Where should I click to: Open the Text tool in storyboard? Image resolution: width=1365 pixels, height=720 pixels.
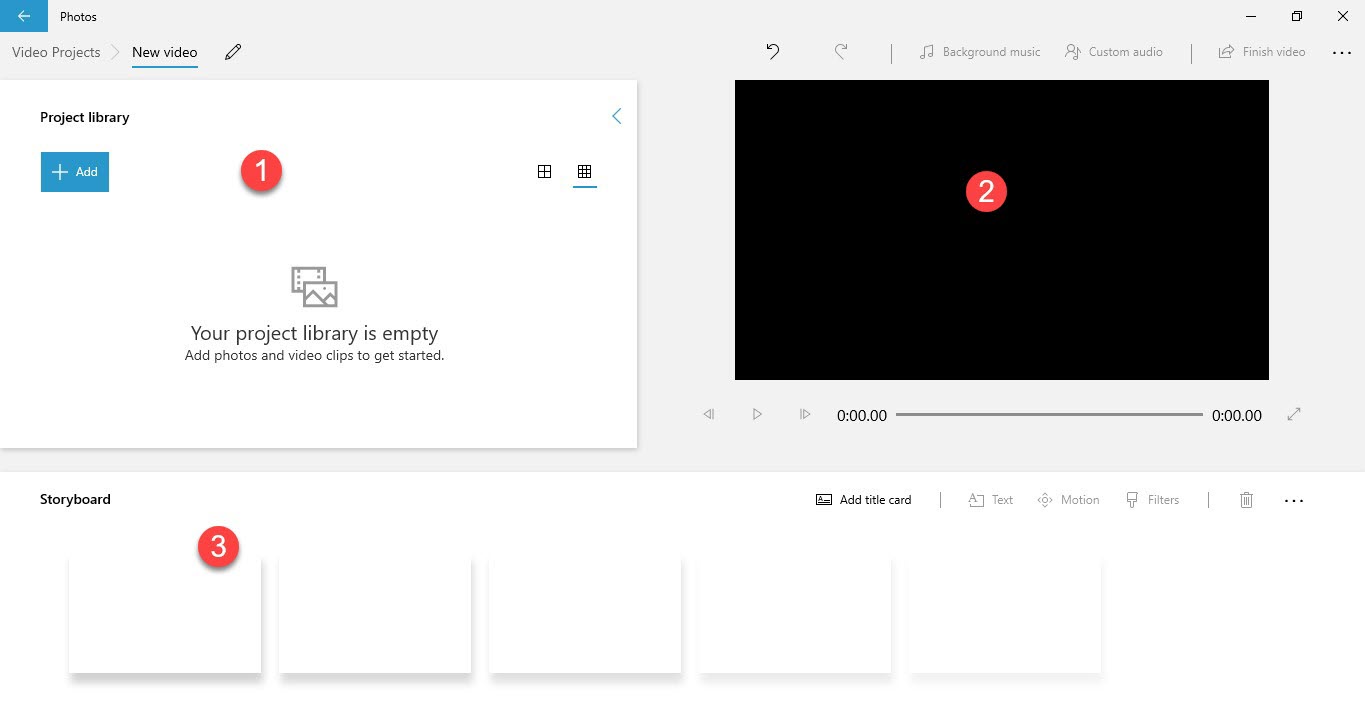click(x=991, y=500)
